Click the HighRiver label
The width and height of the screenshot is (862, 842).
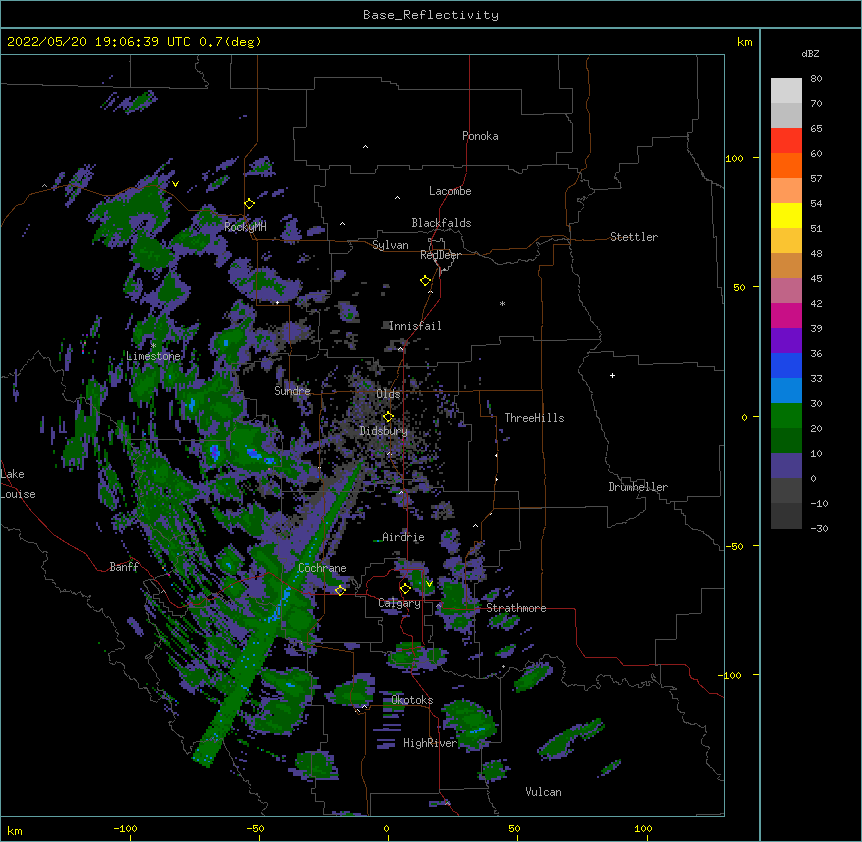[430, 743]
